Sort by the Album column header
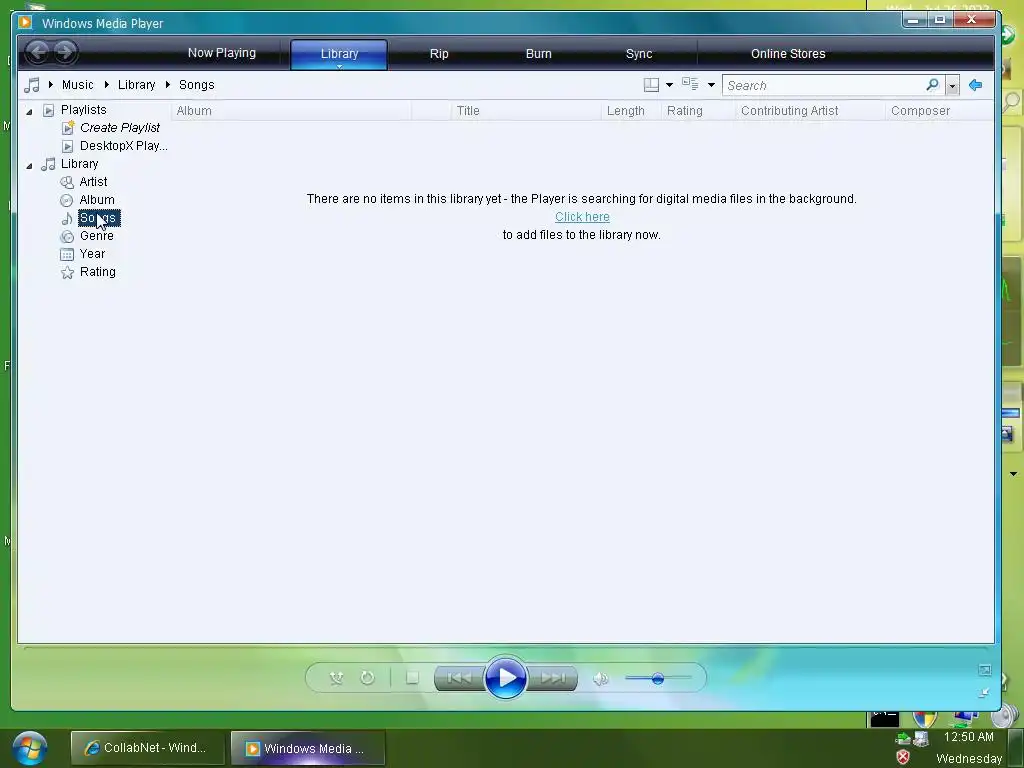 (291, 111)
